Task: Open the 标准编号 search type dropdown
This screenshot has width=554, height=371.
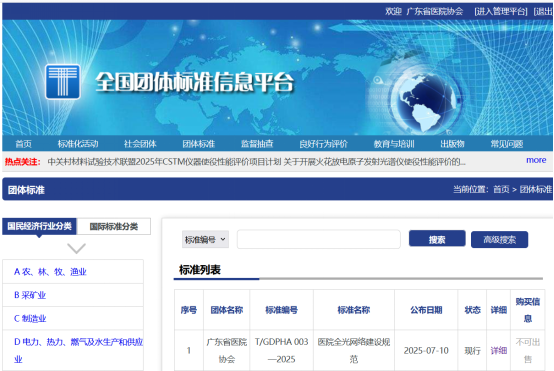Action: pyautogui.click(x=205, y=240)
